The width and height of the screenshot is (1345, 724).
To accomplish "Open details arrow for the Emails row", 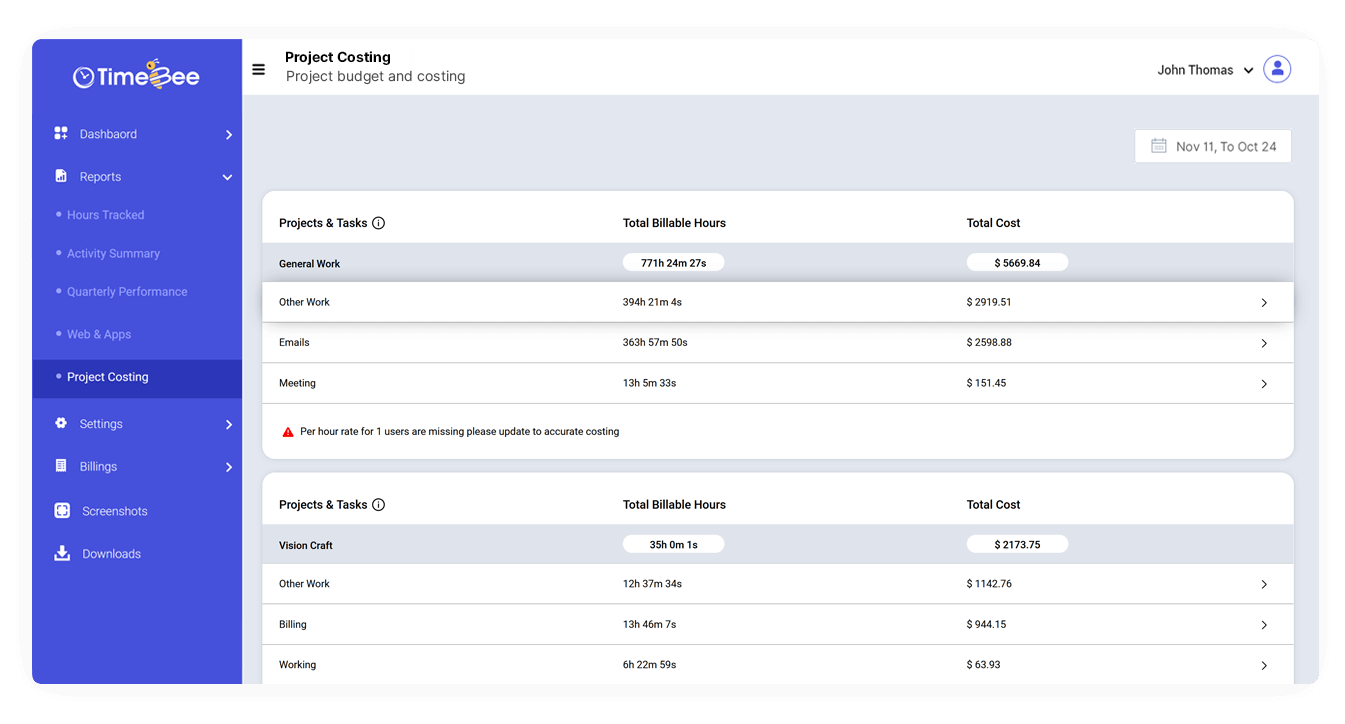I will pyautogui.click(x=1263, y=342).
